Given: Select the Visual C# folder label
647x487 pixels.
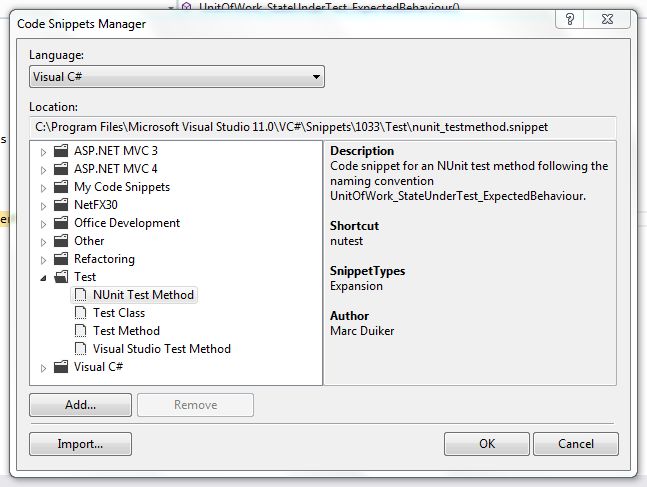Looking at the screenshot, I should (98, 366).
